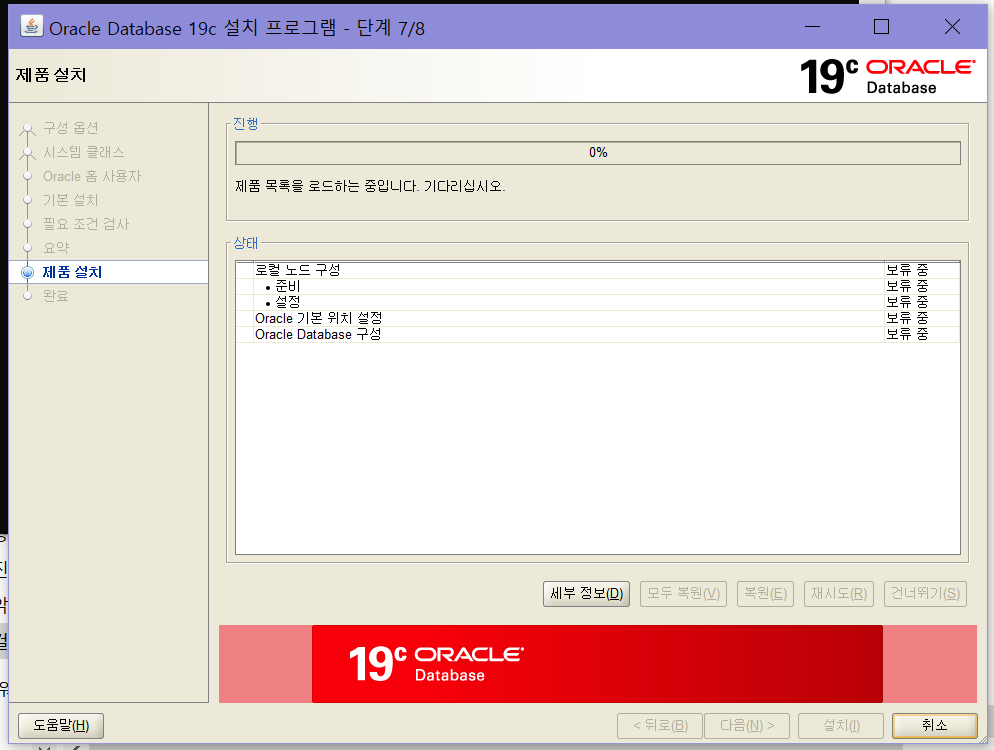The height and width of the screenshot is (750, 994).
Task: Click the 제품 설치 step bullet icon
Action: [x=27, y=272]
